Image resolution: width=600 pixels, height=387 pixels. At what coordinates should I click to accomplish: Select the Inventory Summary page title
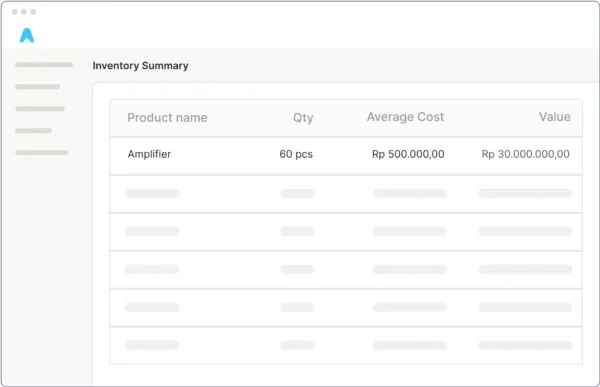(x=140, y=66)
